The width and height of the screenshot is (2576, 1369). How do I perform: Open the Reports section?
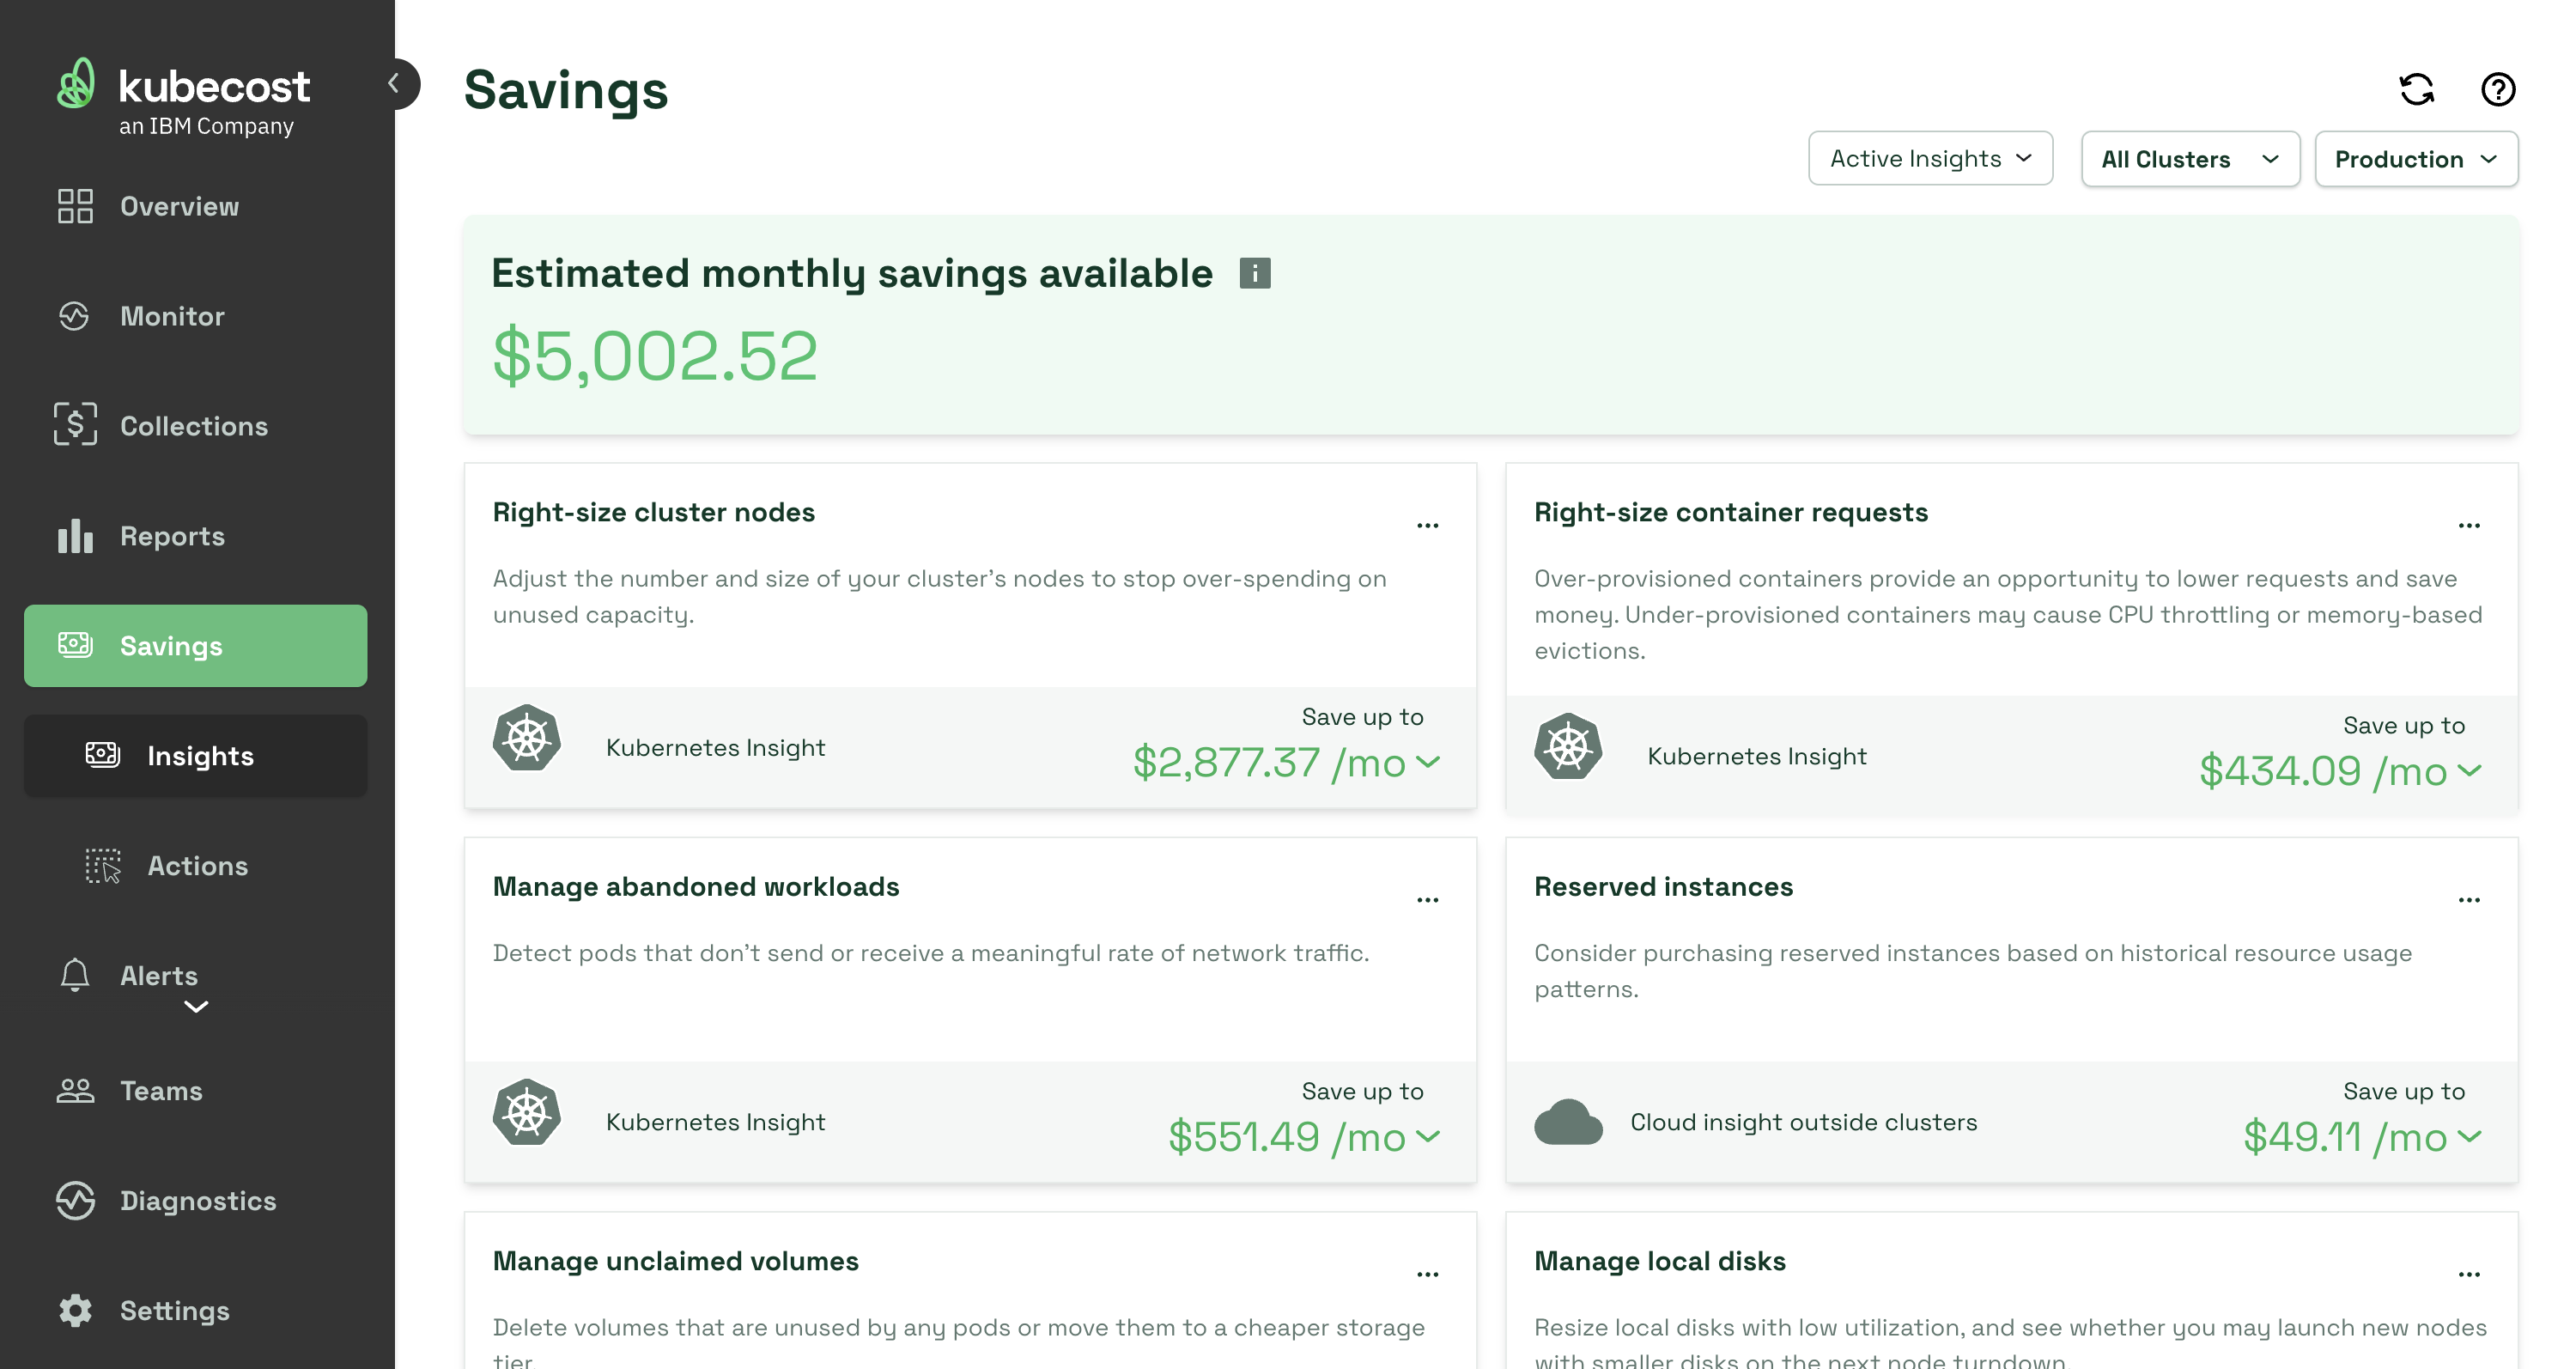point(172,536)
